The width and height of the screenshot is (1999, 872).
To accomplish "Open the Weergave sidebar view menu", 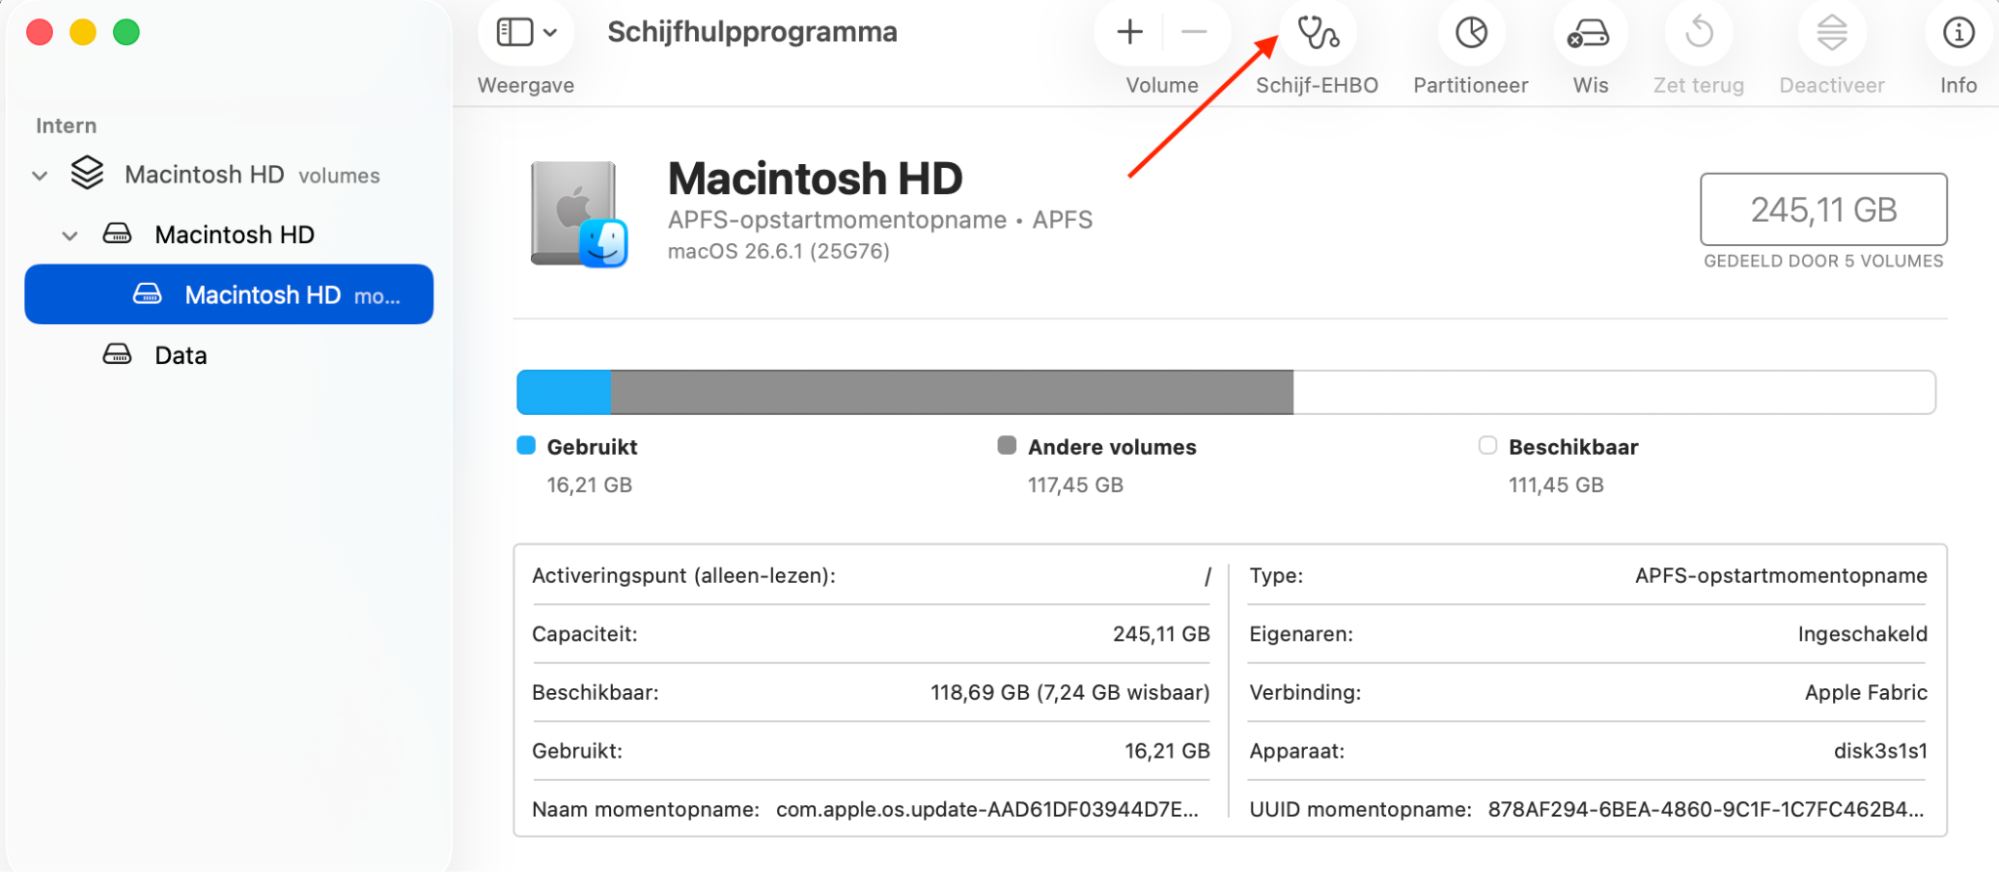I will (526, 33).
